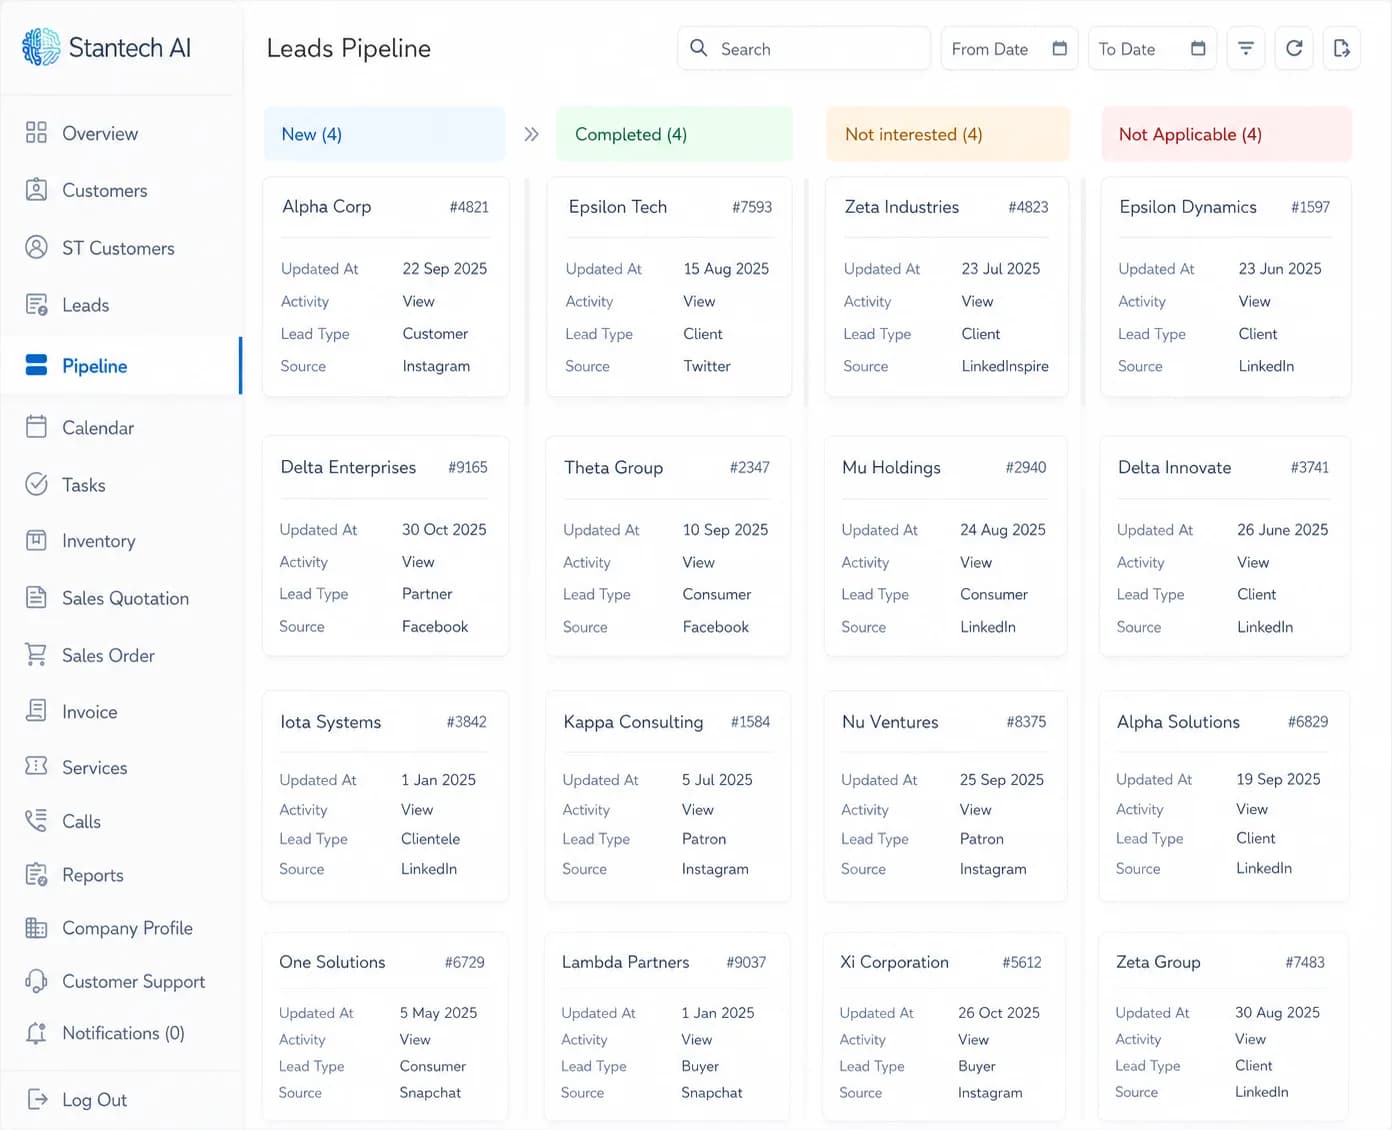Open the Epsilon Tech lead card
Image resolution: width=1392 pixels, height=1130 pixels.
coord(669,287)
